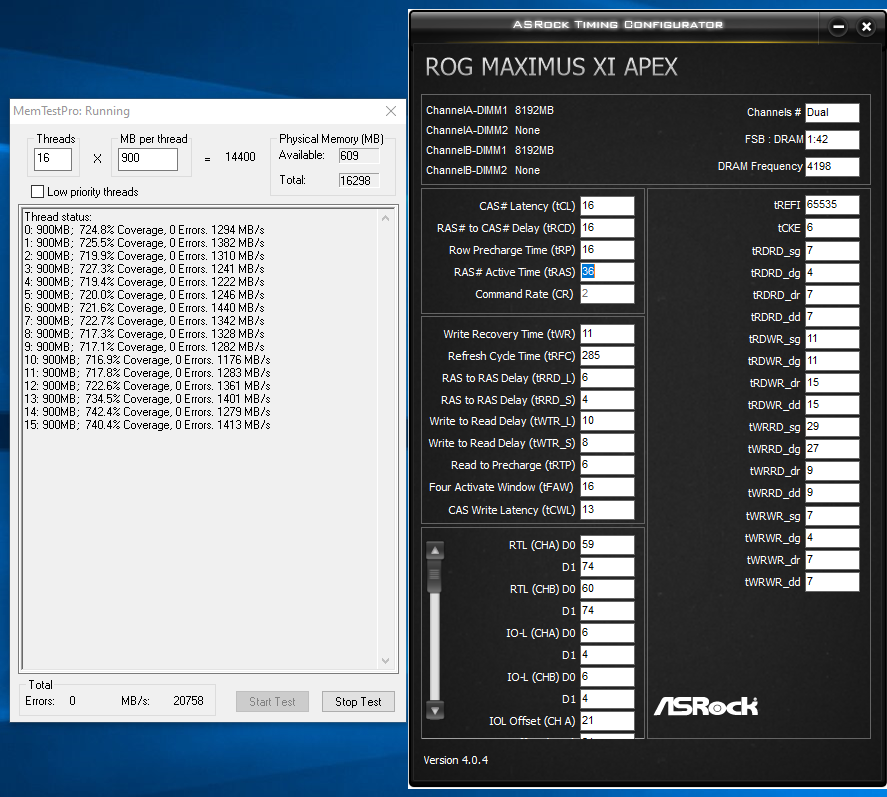The height and width of the screenshot is (797, 887).
Task: Click the tRDRD_dg value field
Action: point(832,273)
